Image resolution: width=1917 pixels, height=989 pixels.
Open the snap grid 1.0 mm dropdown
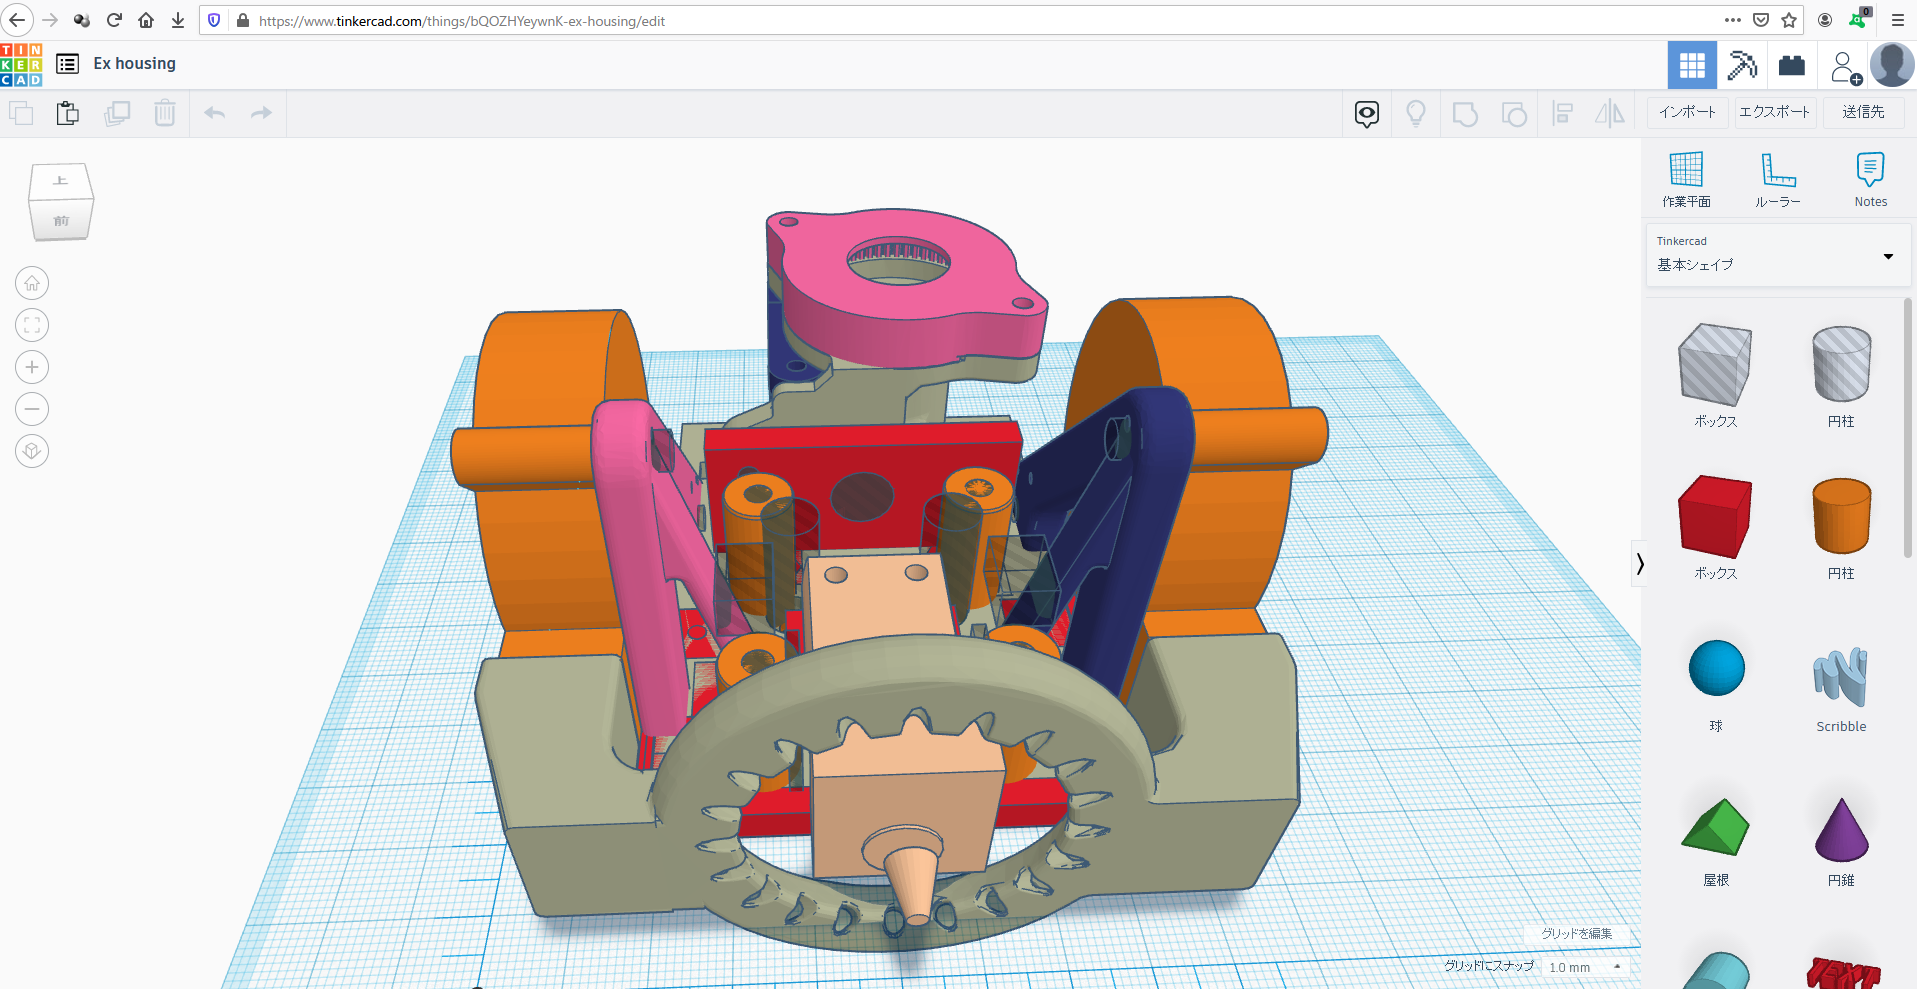point(1585,967)
